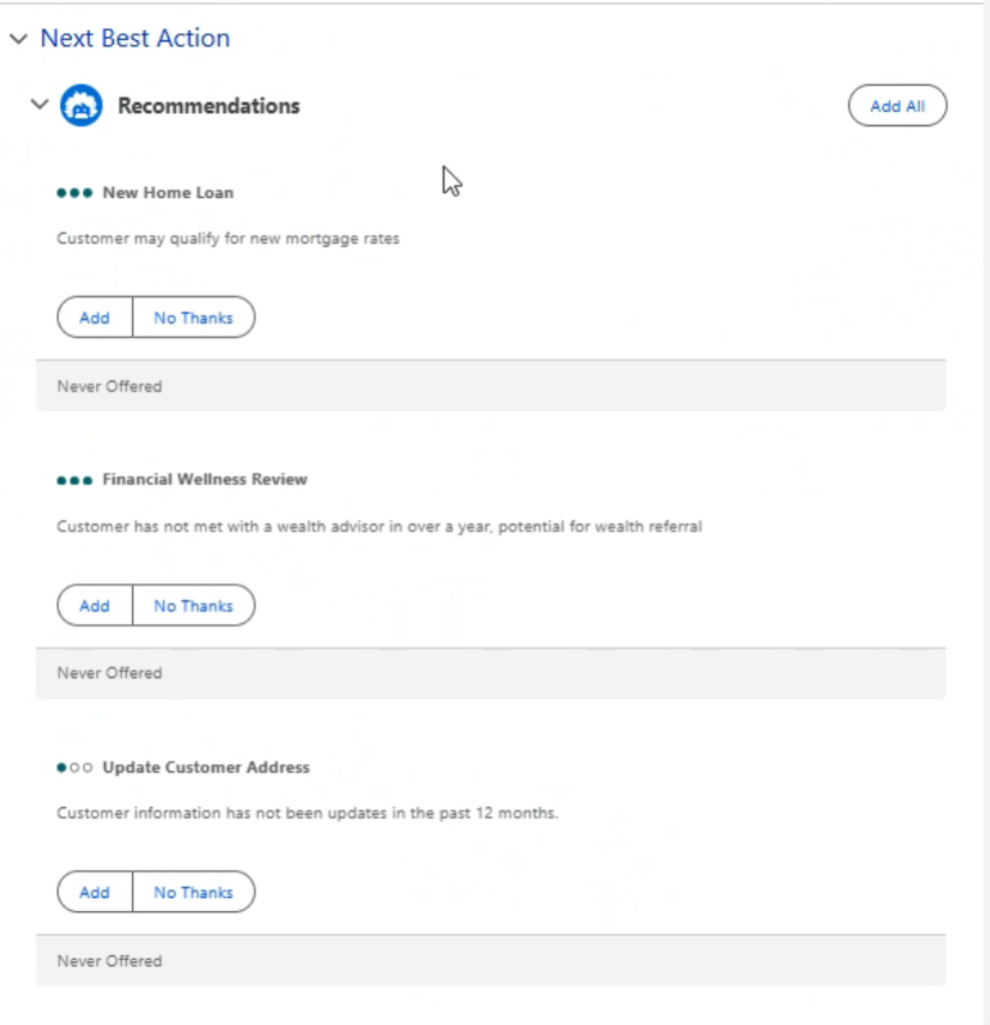Viewport: 990px width, 1025px height.
Task: Click the Financial Wellness Review title
Action: 205,480
